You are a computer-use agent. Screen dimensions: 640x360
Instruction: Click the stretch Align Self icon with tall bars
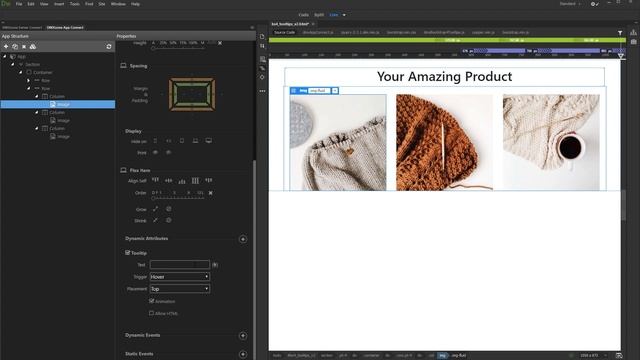point(196,180)
